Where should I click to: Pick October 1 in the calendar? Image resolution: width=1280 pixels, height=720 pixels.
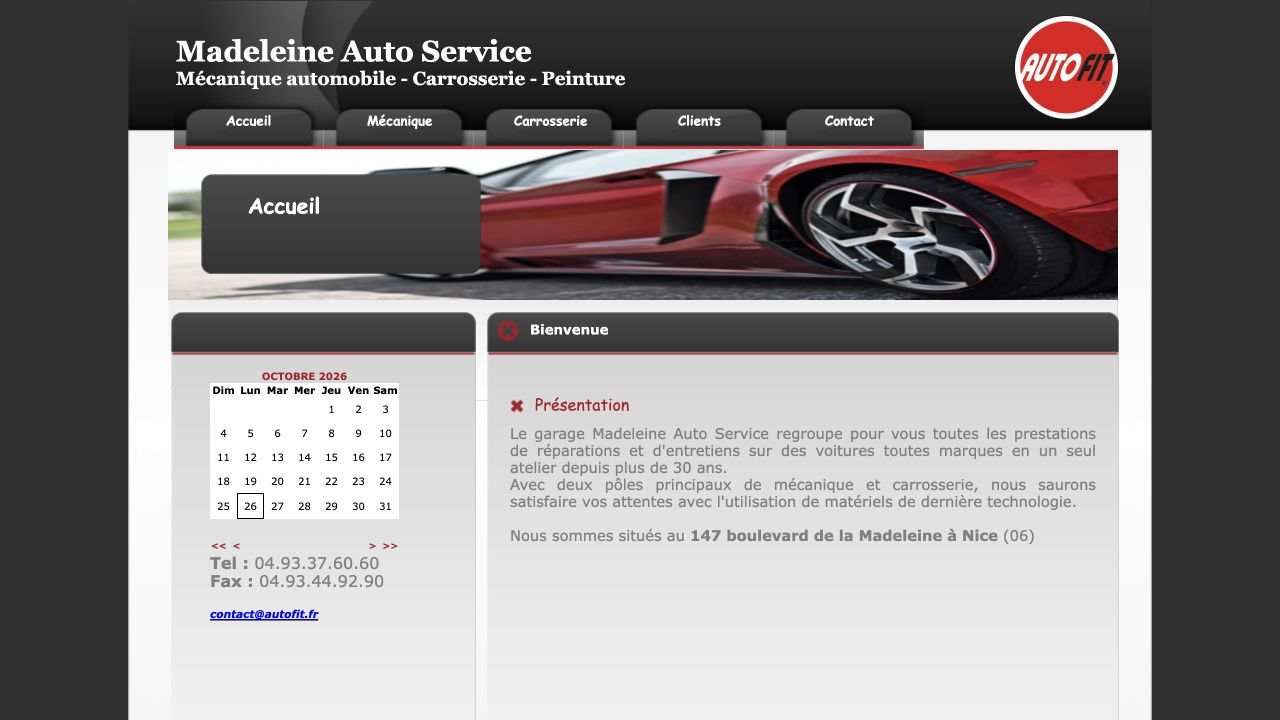(x=331, y=409)
